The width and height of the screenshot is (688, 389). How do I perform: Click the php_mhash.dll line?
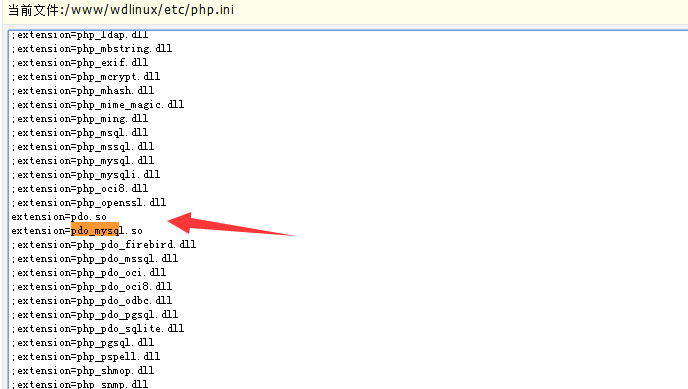tap(82, 91)
